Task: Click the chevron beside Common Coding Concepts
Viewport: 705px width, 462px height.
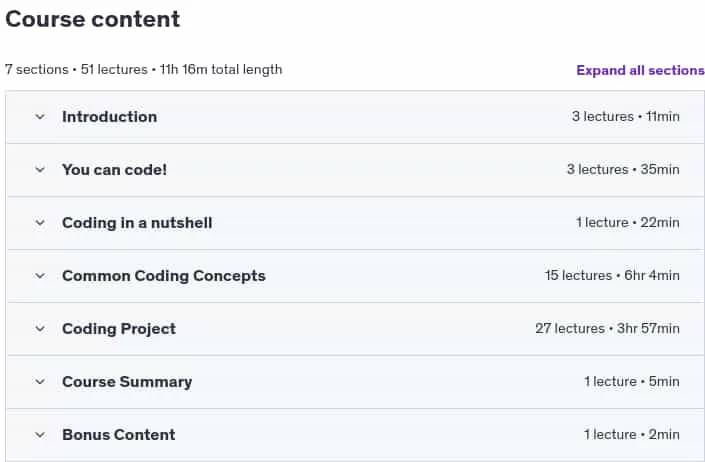Action: pos(40,276)
